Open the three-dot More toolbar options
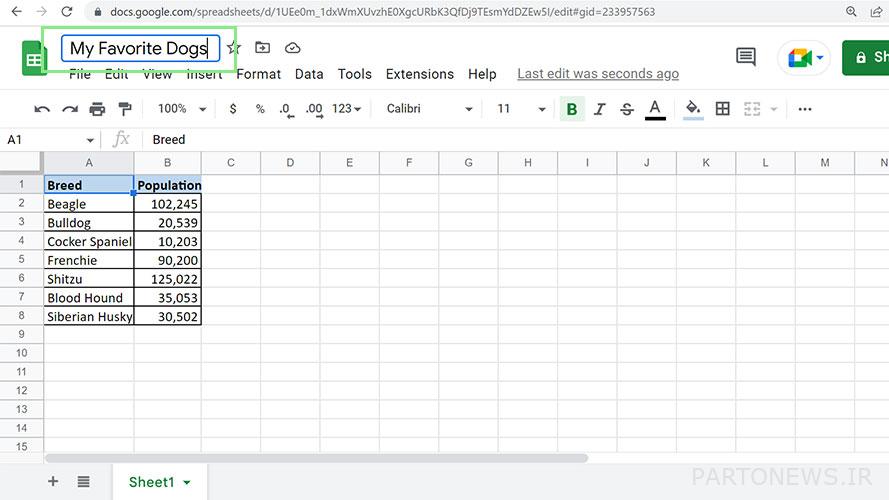 (805, 109)
